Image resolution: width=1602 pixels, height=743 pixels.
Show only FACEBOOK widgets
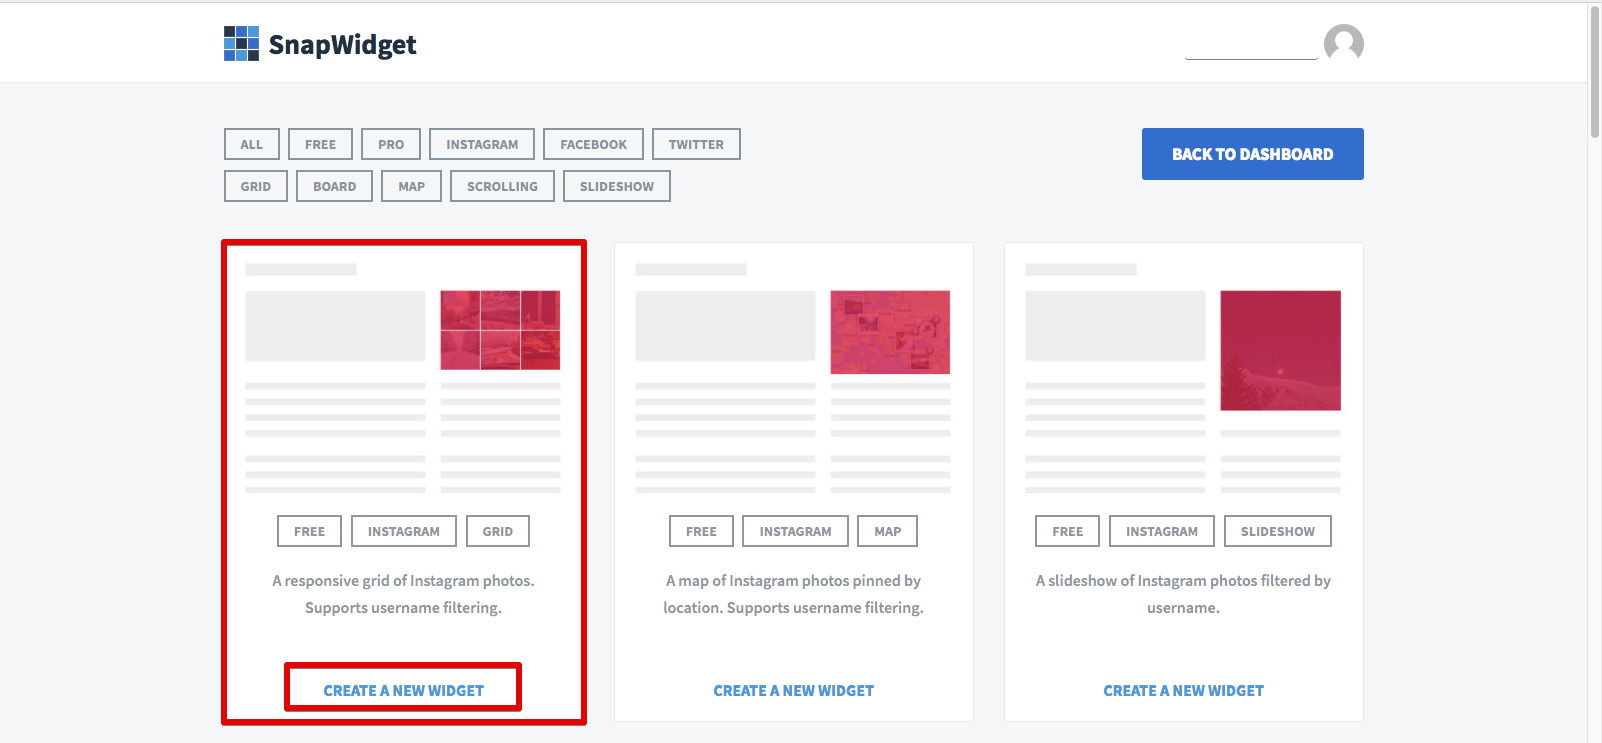point(593,144)
